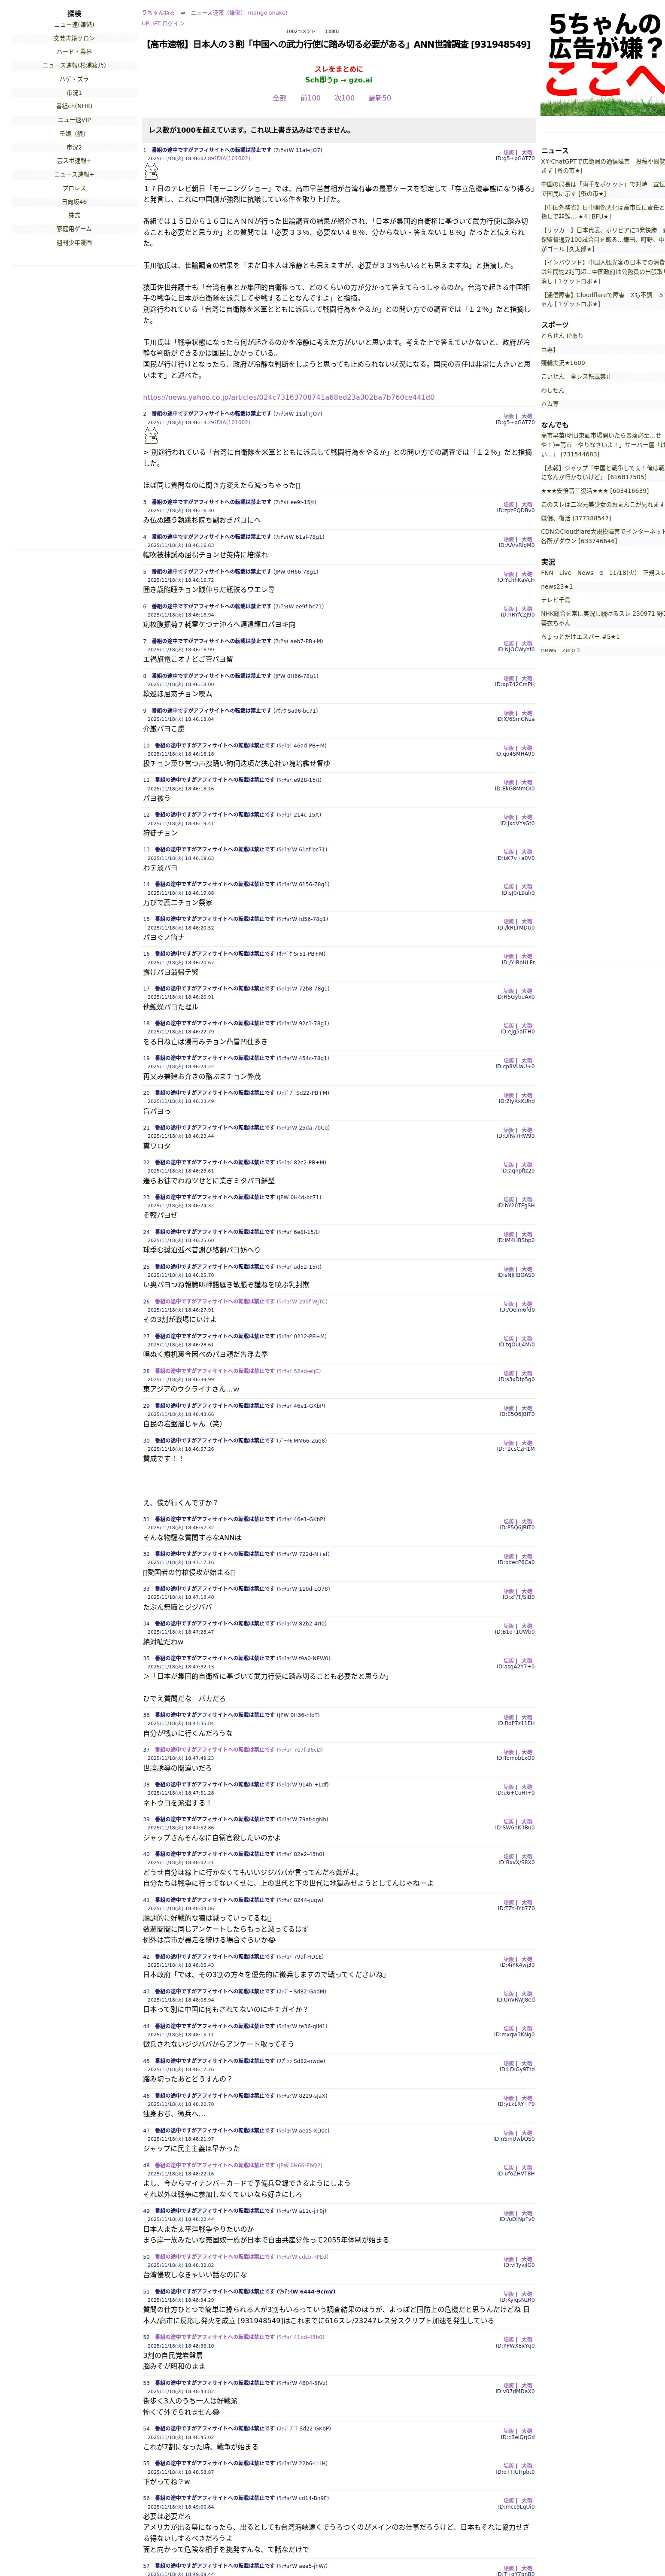The image size is (665, 2576).
Task: Open 中国の局長は「両手をポケット」 headline
Action: pyautogui.click(x=603, y=189)
